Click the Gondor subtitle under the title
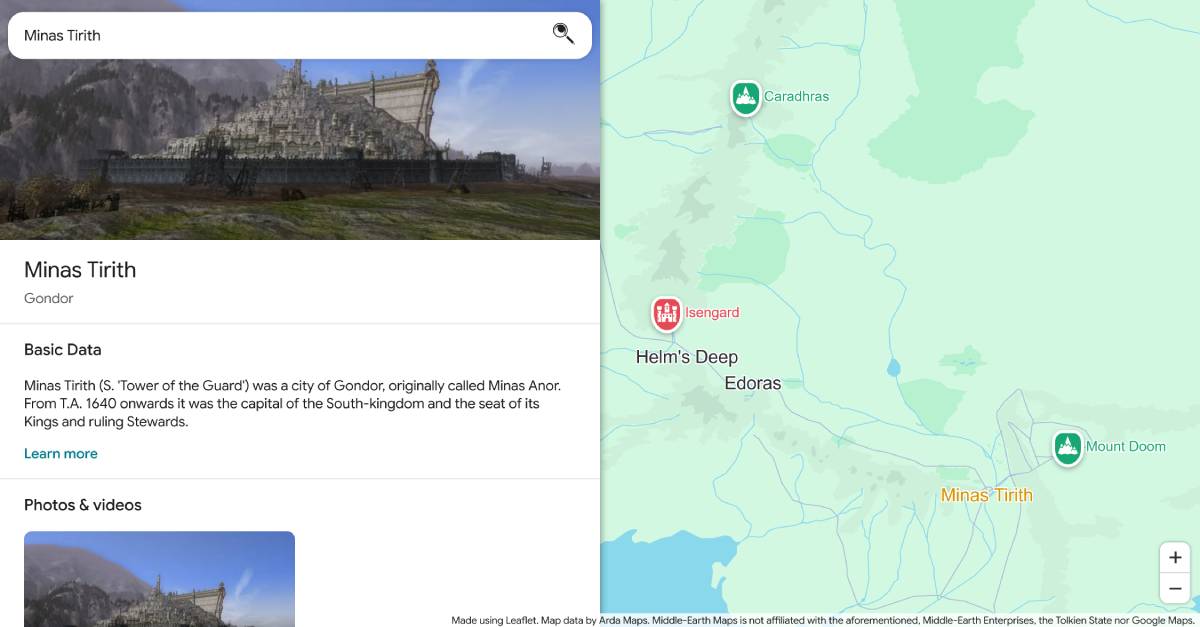 (48, 298)
